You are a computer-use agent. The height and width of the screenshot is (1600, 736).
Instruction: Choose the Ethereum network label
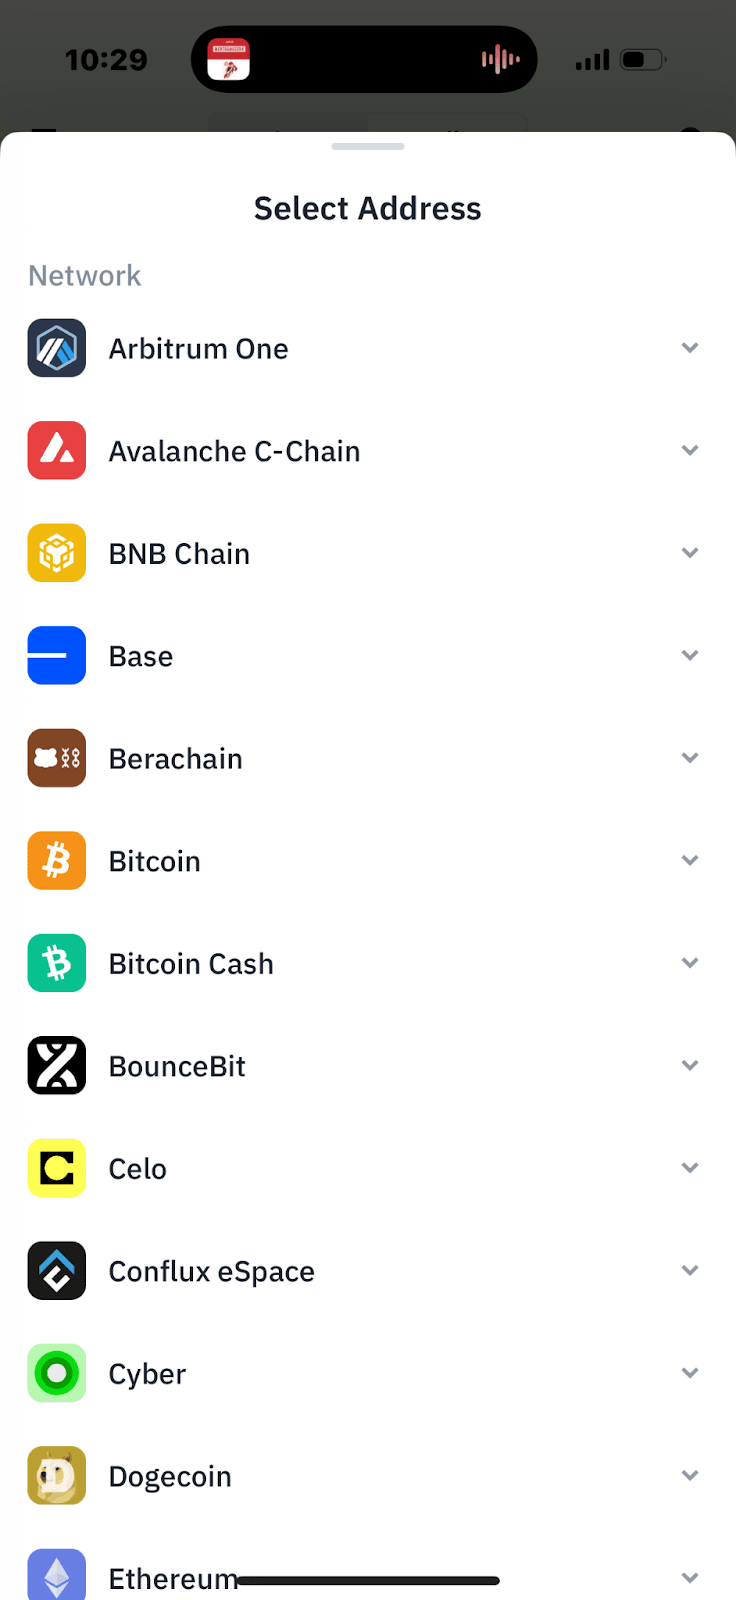point(172,1578)
